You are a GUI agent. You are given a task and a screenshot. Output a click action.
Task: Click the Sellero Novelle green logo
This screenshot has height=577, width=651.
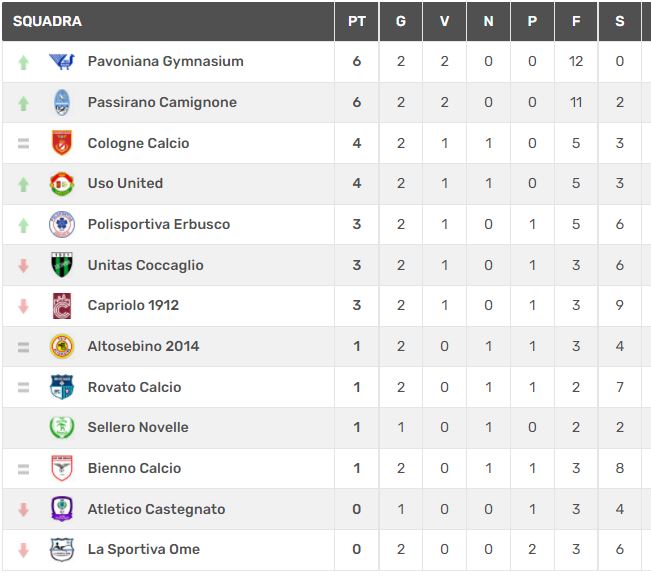coord(62,427)
